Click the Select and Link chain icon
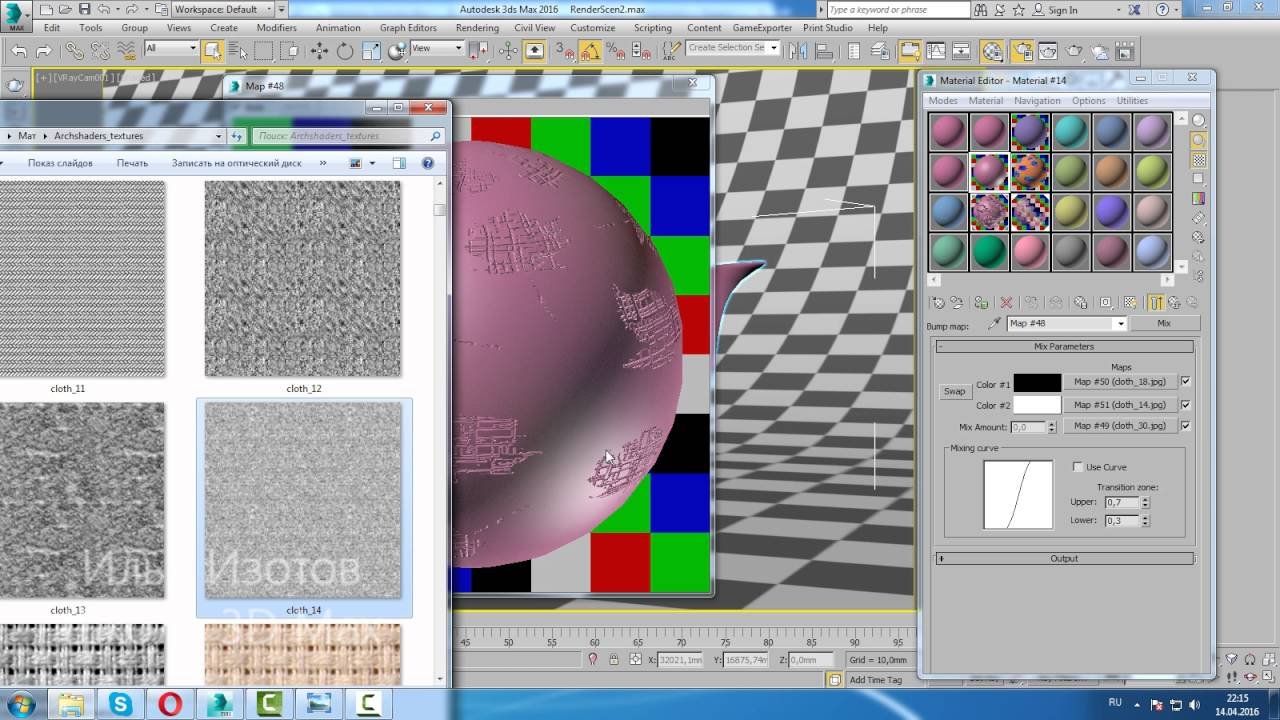The width and height of the screenshot is (1280, 720). (75, 51)
